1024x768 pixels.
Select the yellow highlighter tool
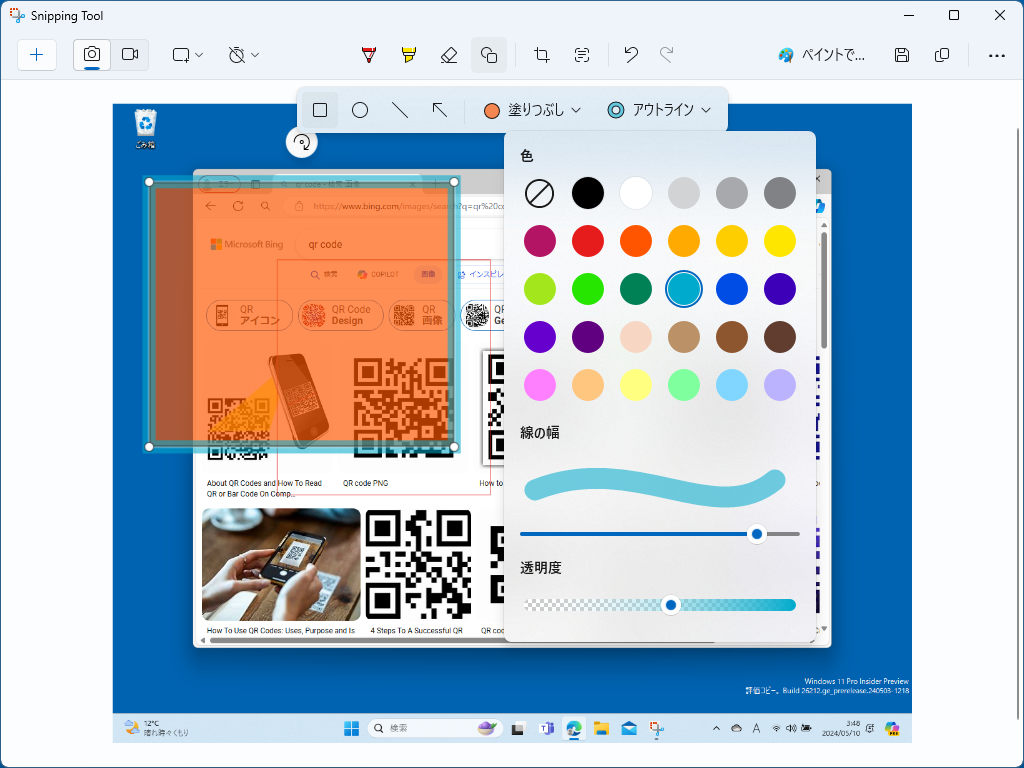(x=409, y=55)
